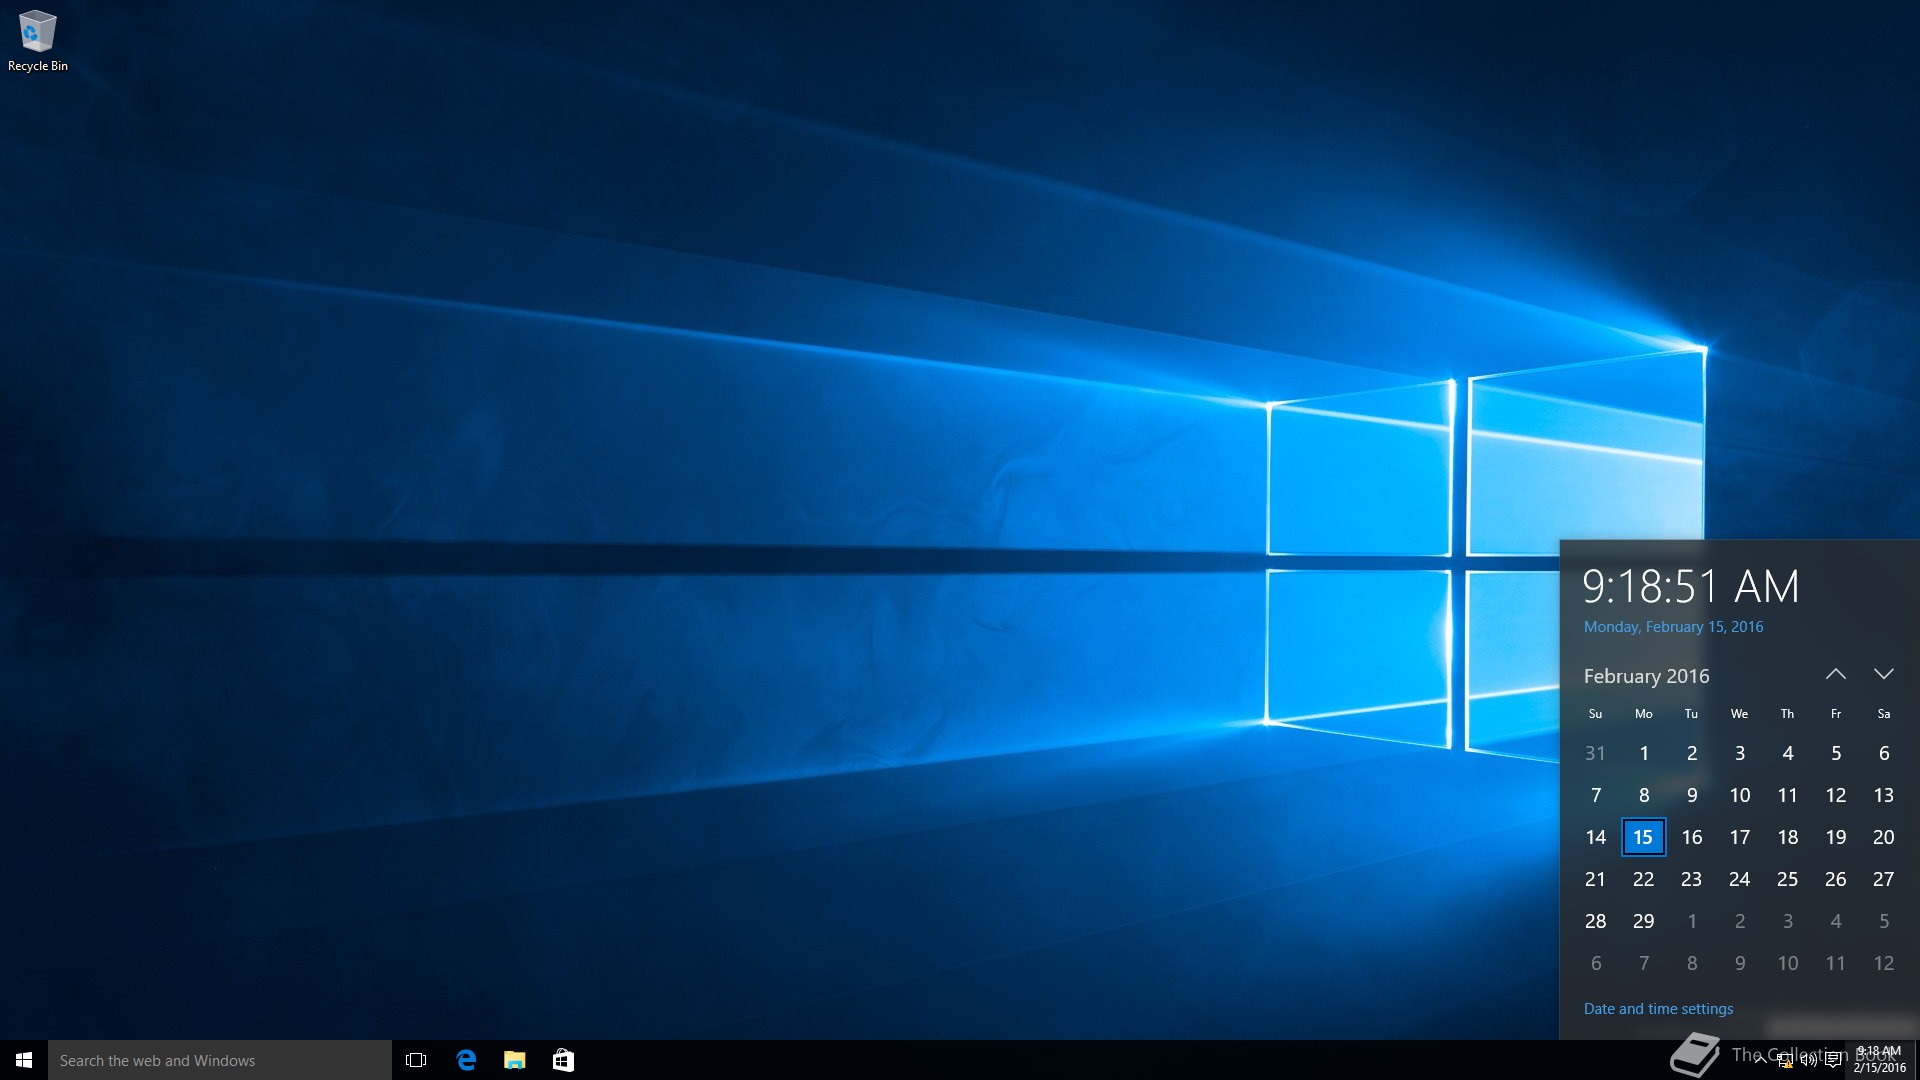Show hidden system tray icons
Image resolution: width=1920 pixels, height=1080 pixels.
(1760, 1060)
